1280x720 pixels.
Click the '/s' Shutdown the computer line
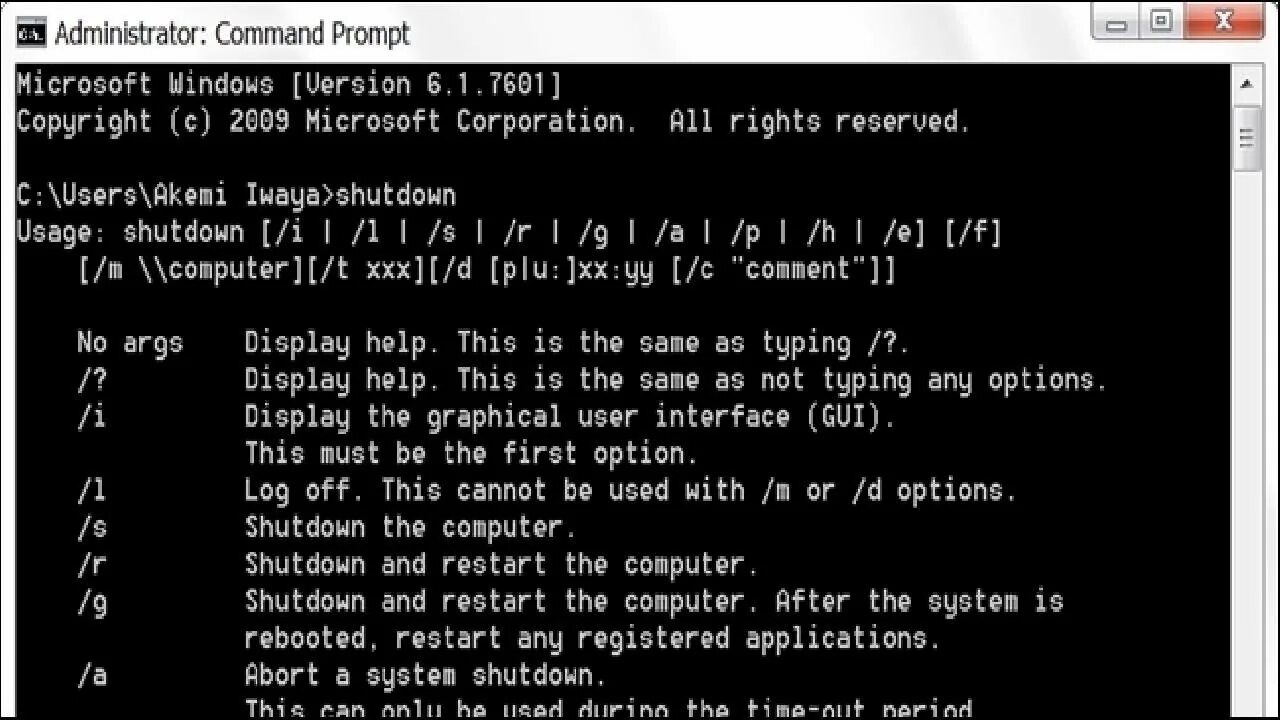click(x=326, y=528)
